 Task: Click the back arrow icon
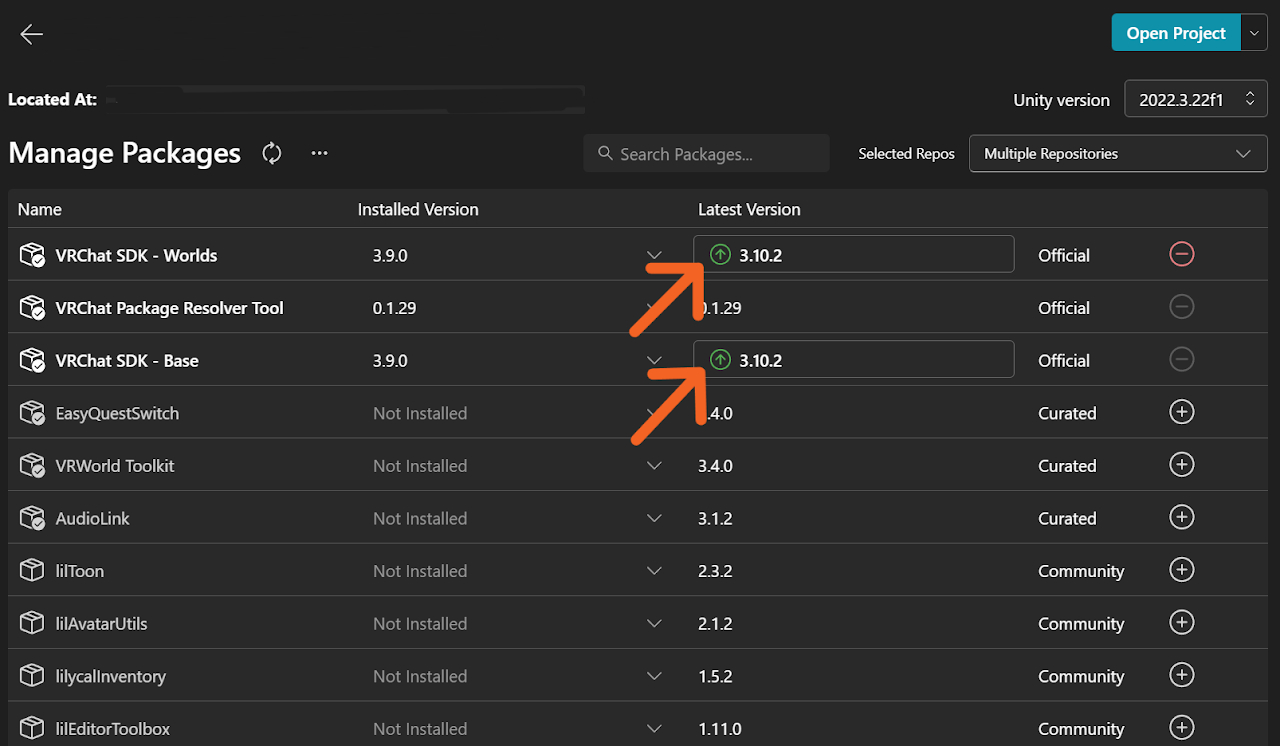point(32,34)
